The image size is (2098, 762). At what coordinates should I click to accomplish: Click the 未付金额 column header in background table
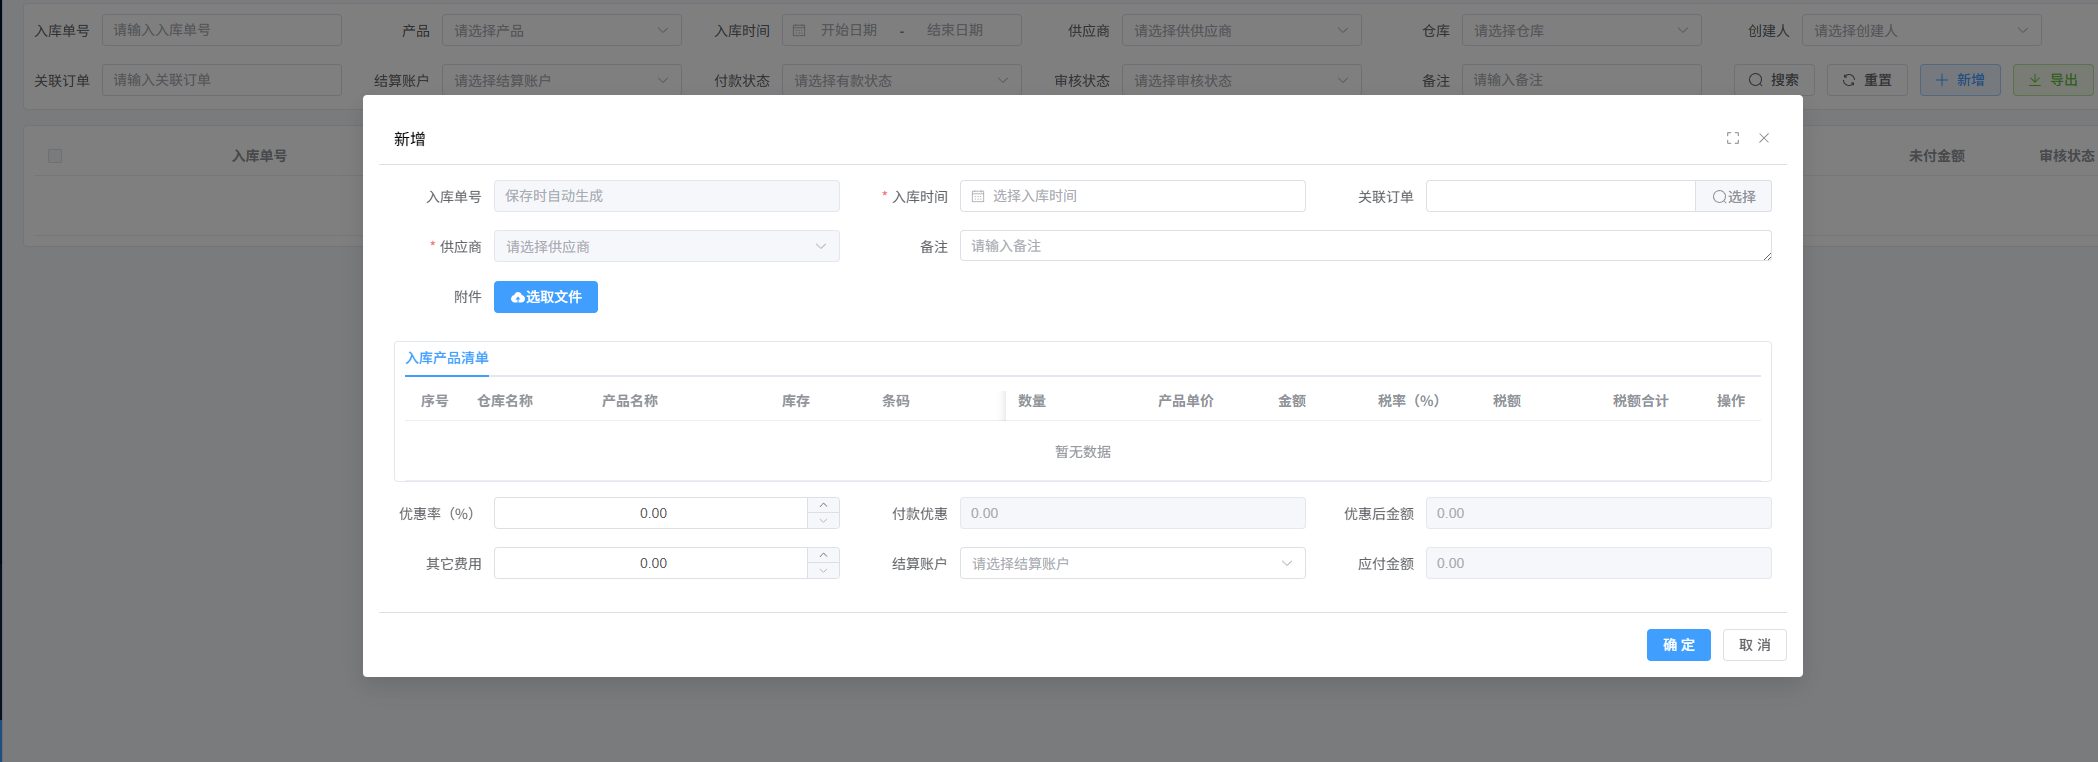(x=1937, y=156)
